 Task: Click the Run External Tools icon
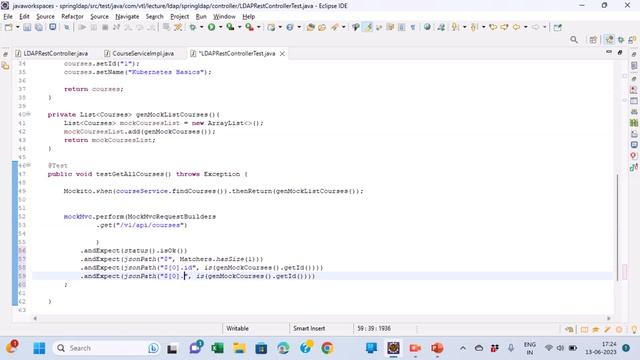[249, 27]
